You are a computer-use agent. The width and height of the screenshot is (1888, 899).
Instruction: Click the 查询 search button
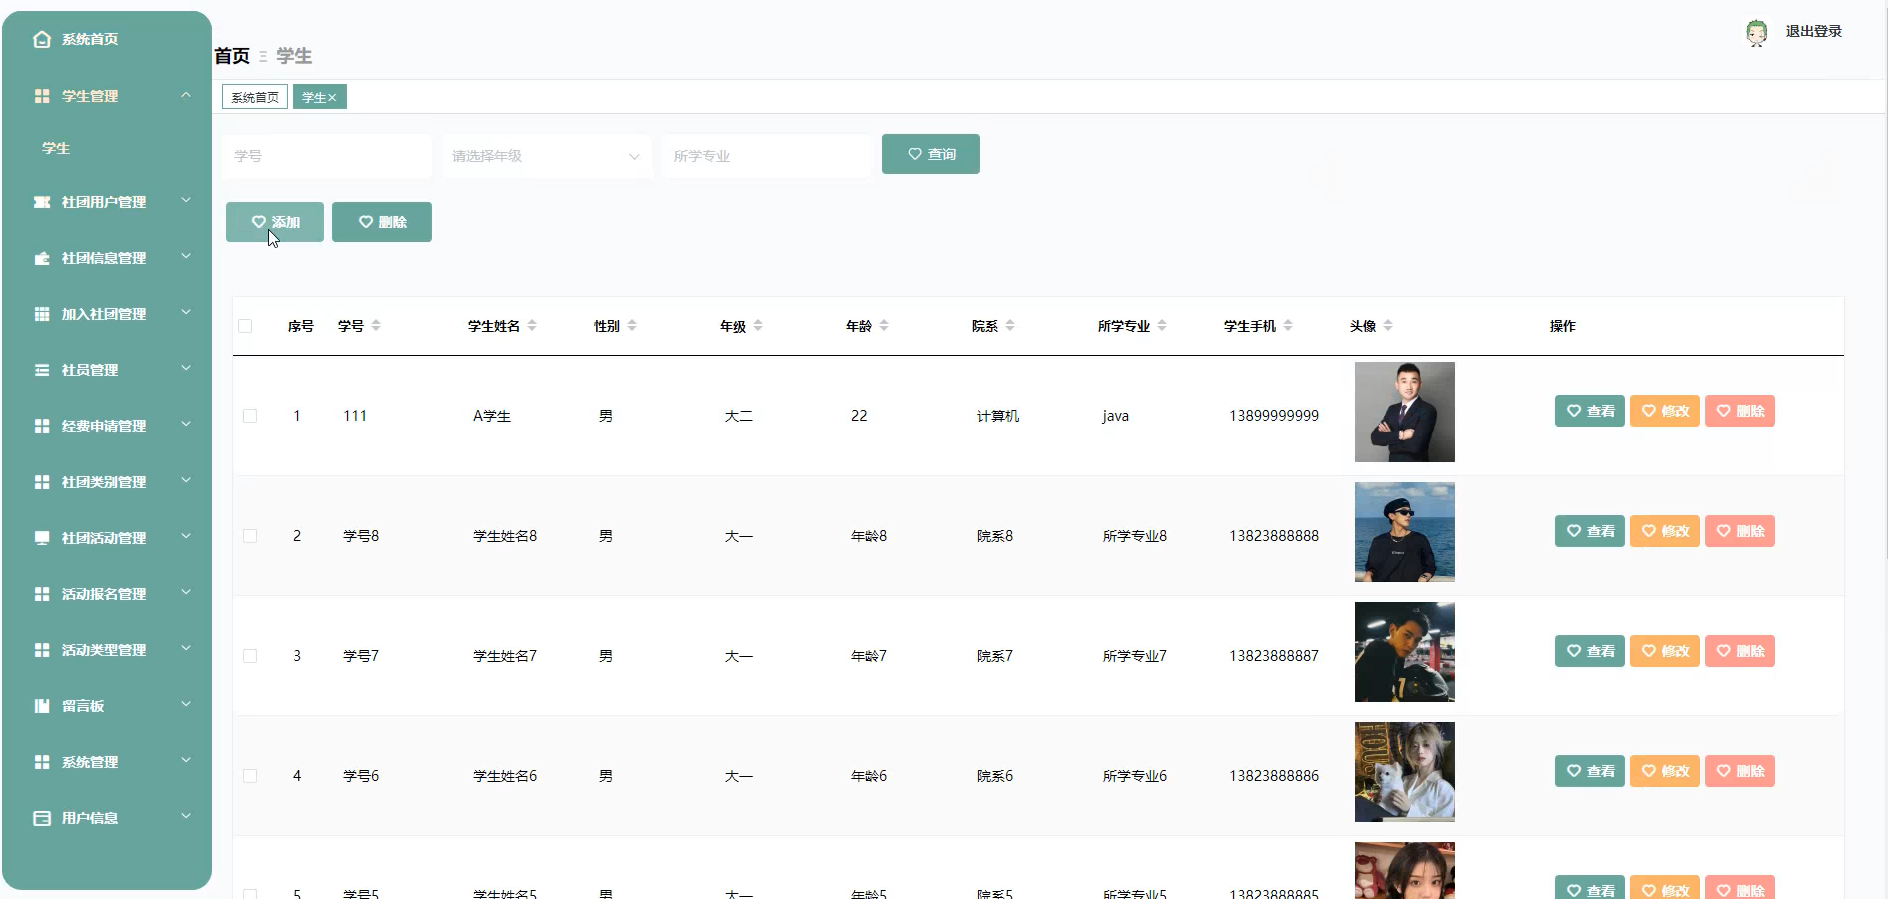click(931, 154)
